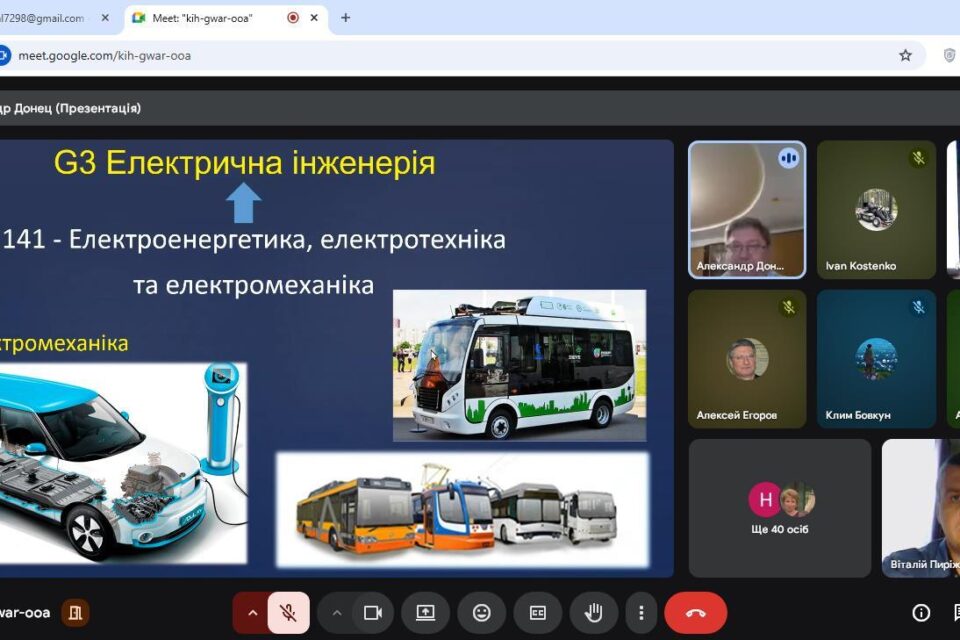This screenshot has width=960, height=640.
Task: Click speaking indicator on Александр Дон... tile
Action: 789,158
